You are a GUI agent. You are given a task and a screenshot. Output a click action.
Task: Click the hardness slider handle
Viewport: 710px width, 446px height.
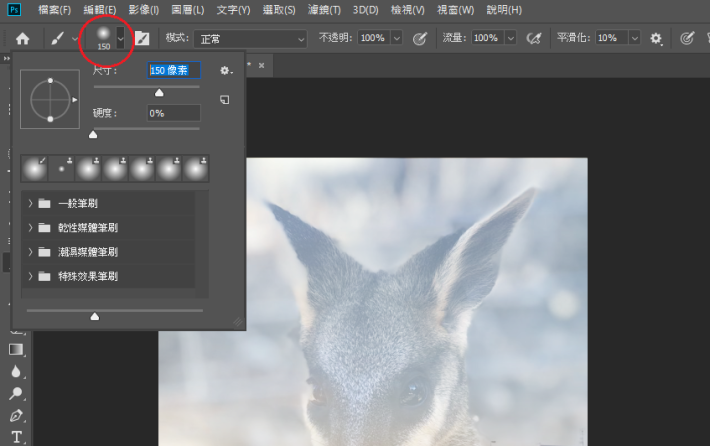pos(93,134)
